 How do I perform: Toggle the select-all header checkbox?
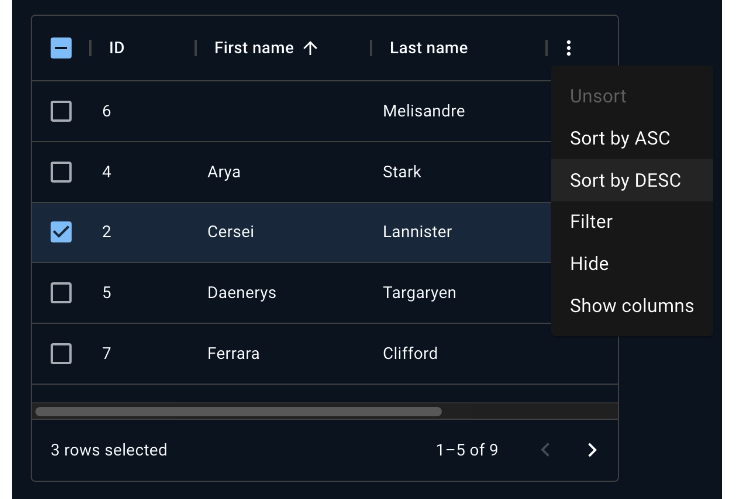(x=61, y=48)
